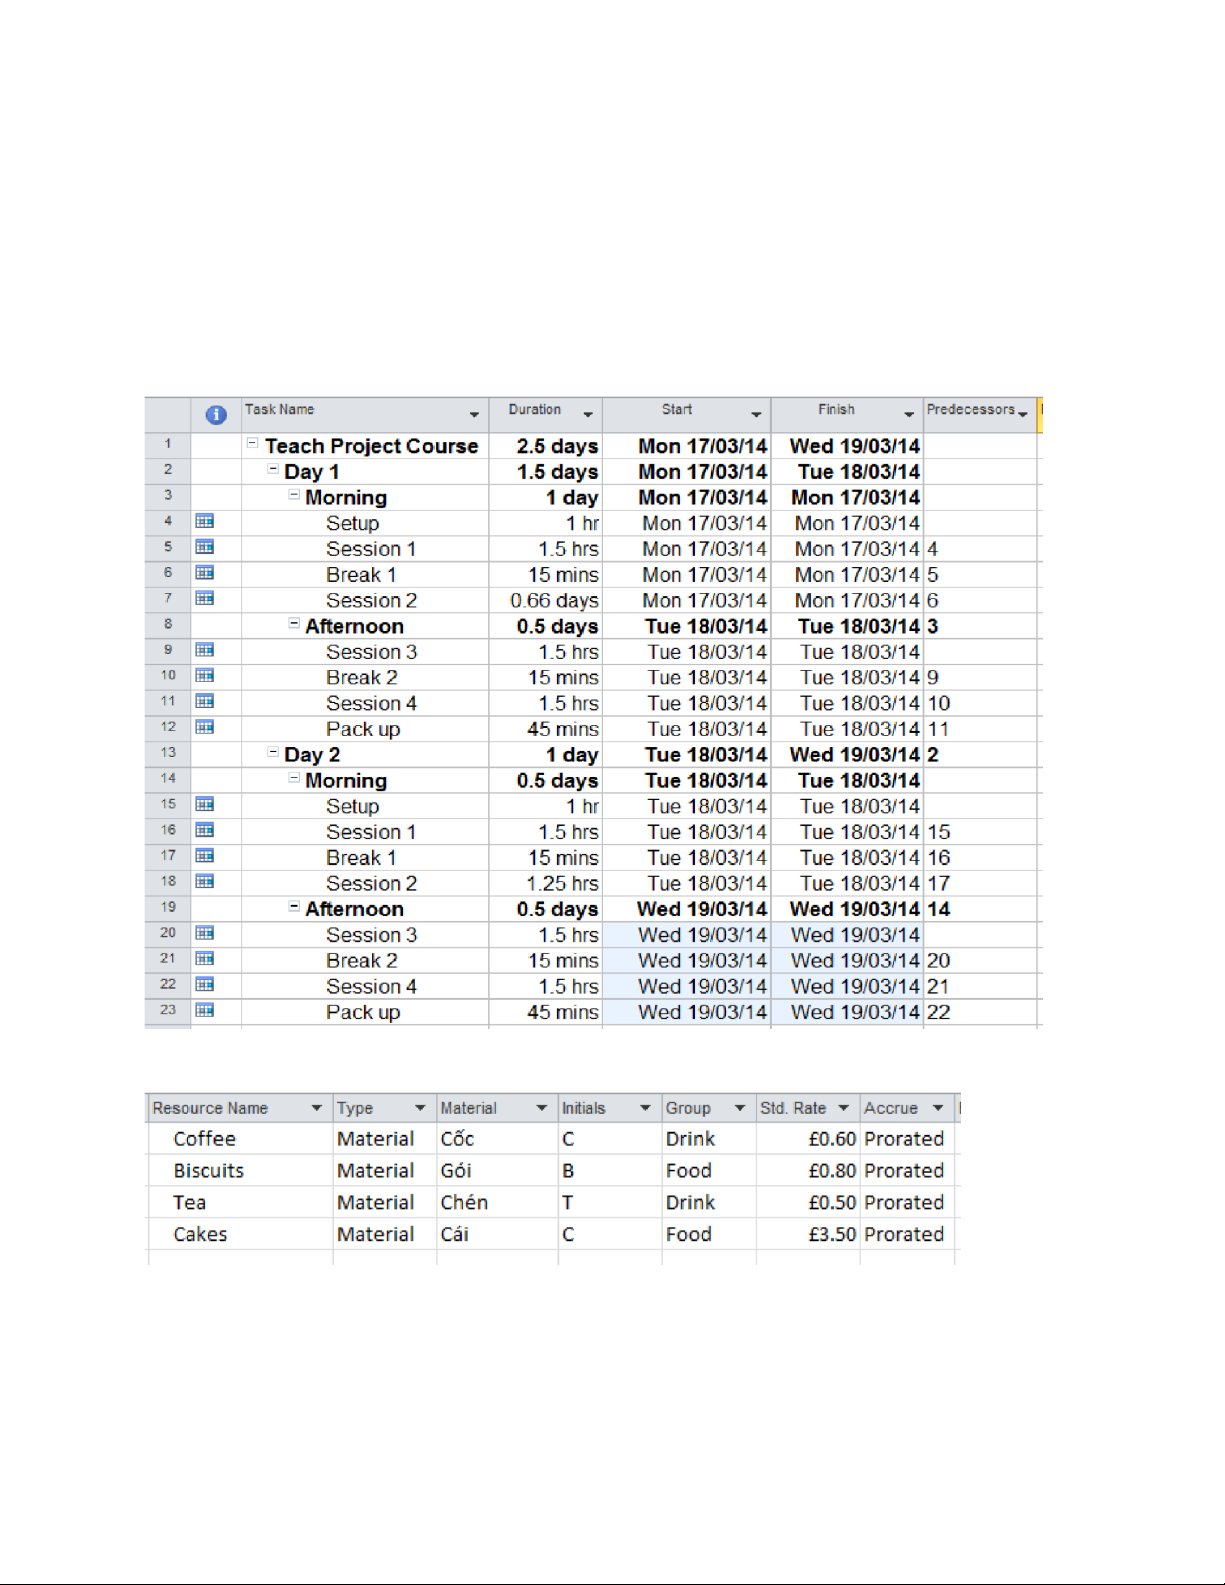Click the Food group cell in the Cakes row
Image resolution: width=1225 pixels, height=1585 pixels.
[x=709, y=1235]
